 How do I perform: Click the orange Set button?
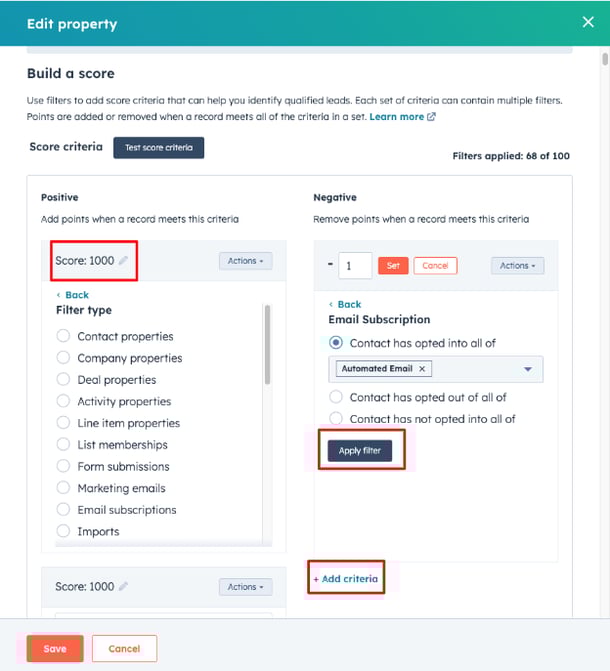click(393, 266)
